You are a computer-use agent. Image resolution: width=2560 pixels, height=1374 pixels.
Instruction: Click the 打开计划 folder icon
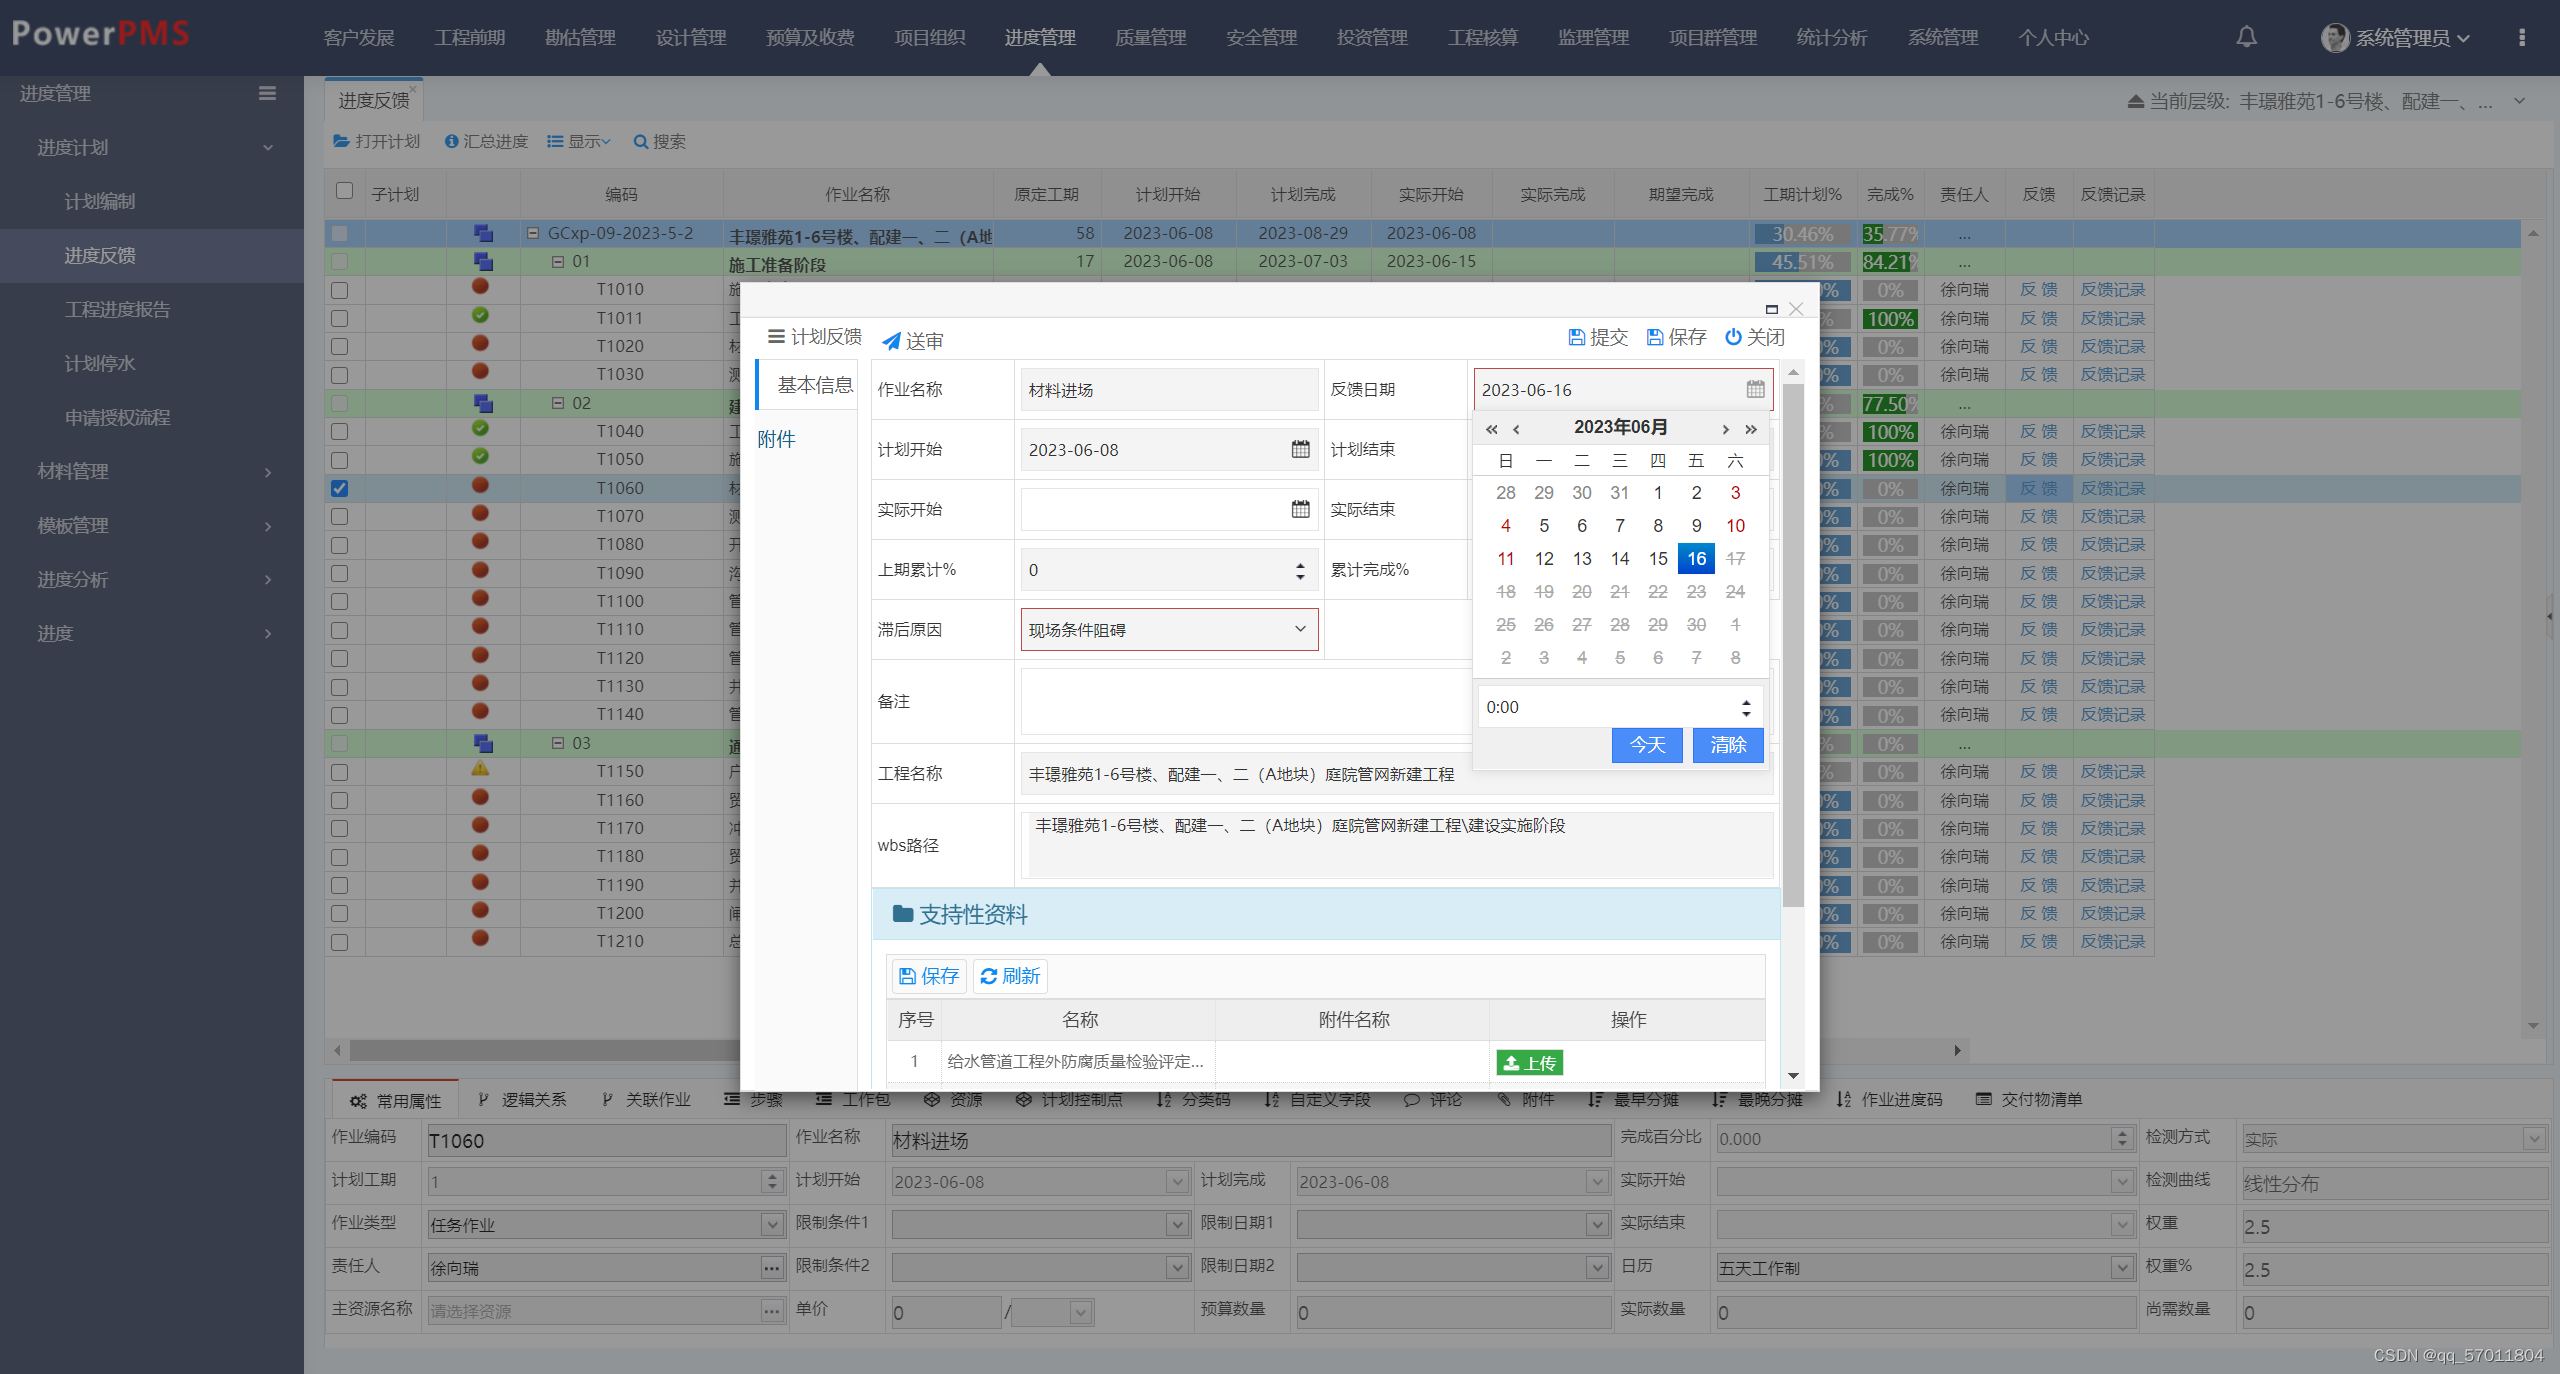tap(342, 141)
